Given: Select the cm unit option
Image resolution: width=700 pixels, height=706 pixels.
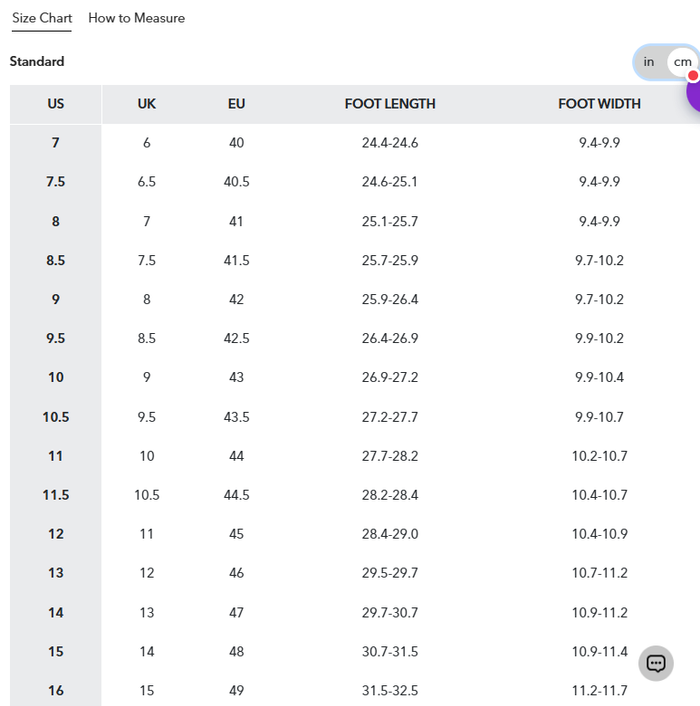Looking at the screenshot, I should click(x=681, y=62).
